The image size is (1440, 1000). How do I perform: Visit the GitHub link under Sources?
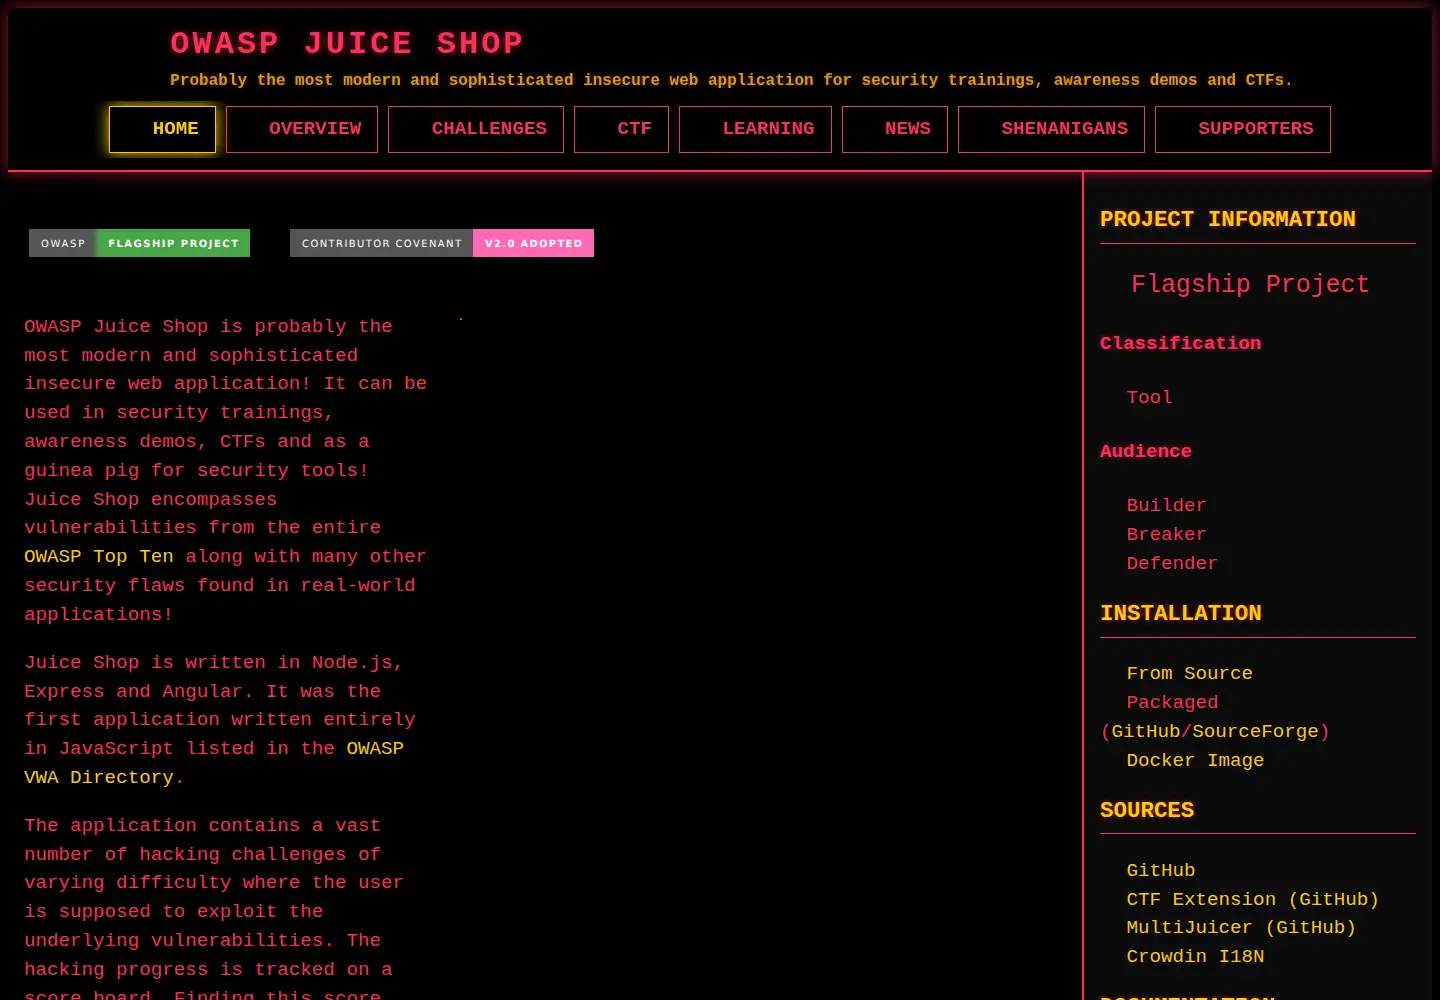point(1160,871)
